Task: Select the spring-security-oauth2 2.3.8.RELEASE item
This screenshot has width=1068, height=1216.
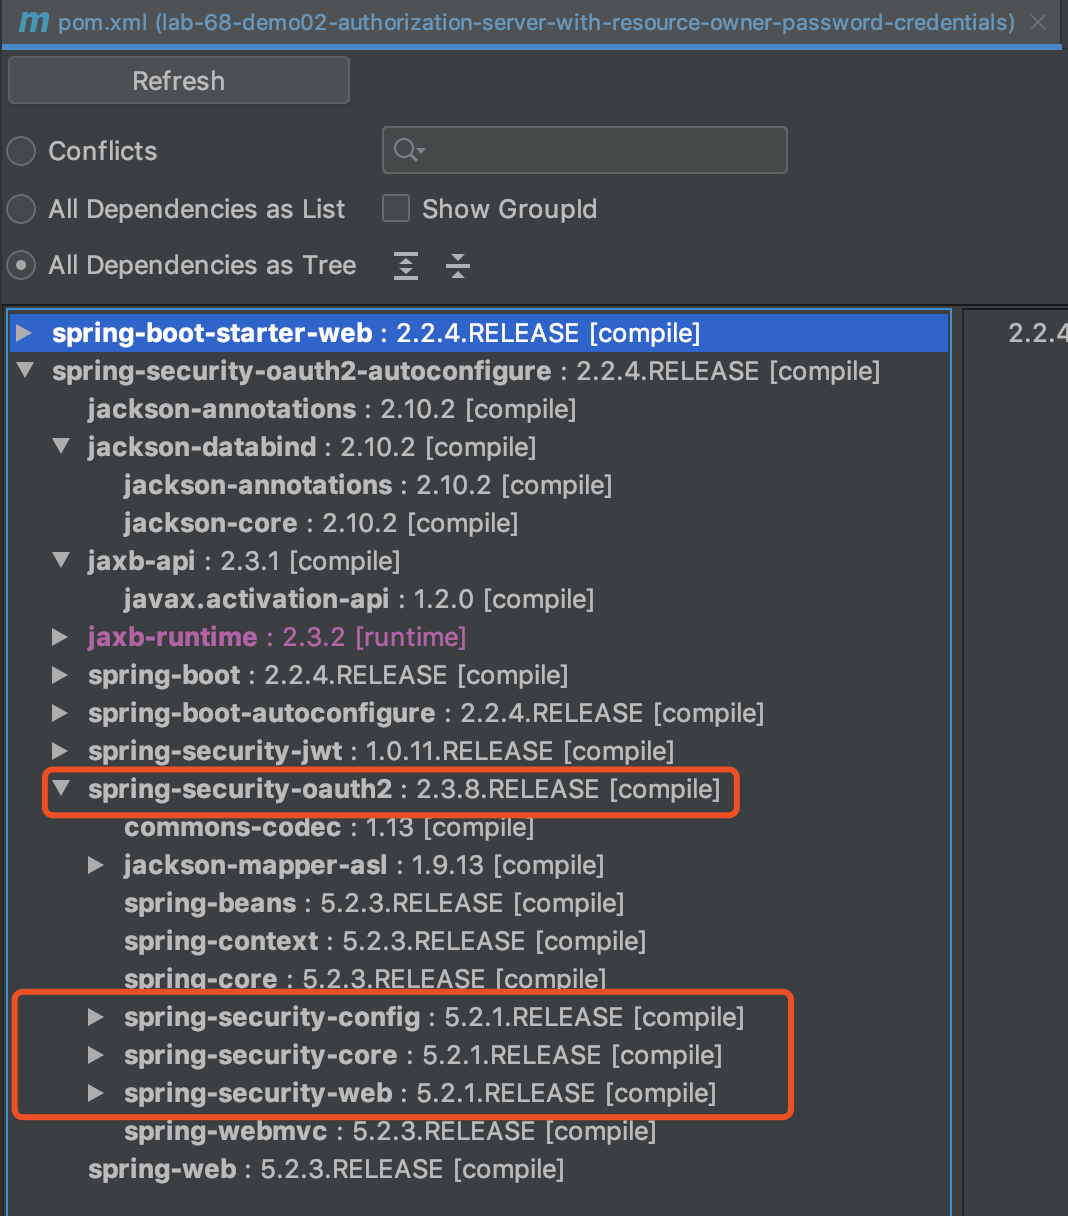Action: click(x=403, y=789)
